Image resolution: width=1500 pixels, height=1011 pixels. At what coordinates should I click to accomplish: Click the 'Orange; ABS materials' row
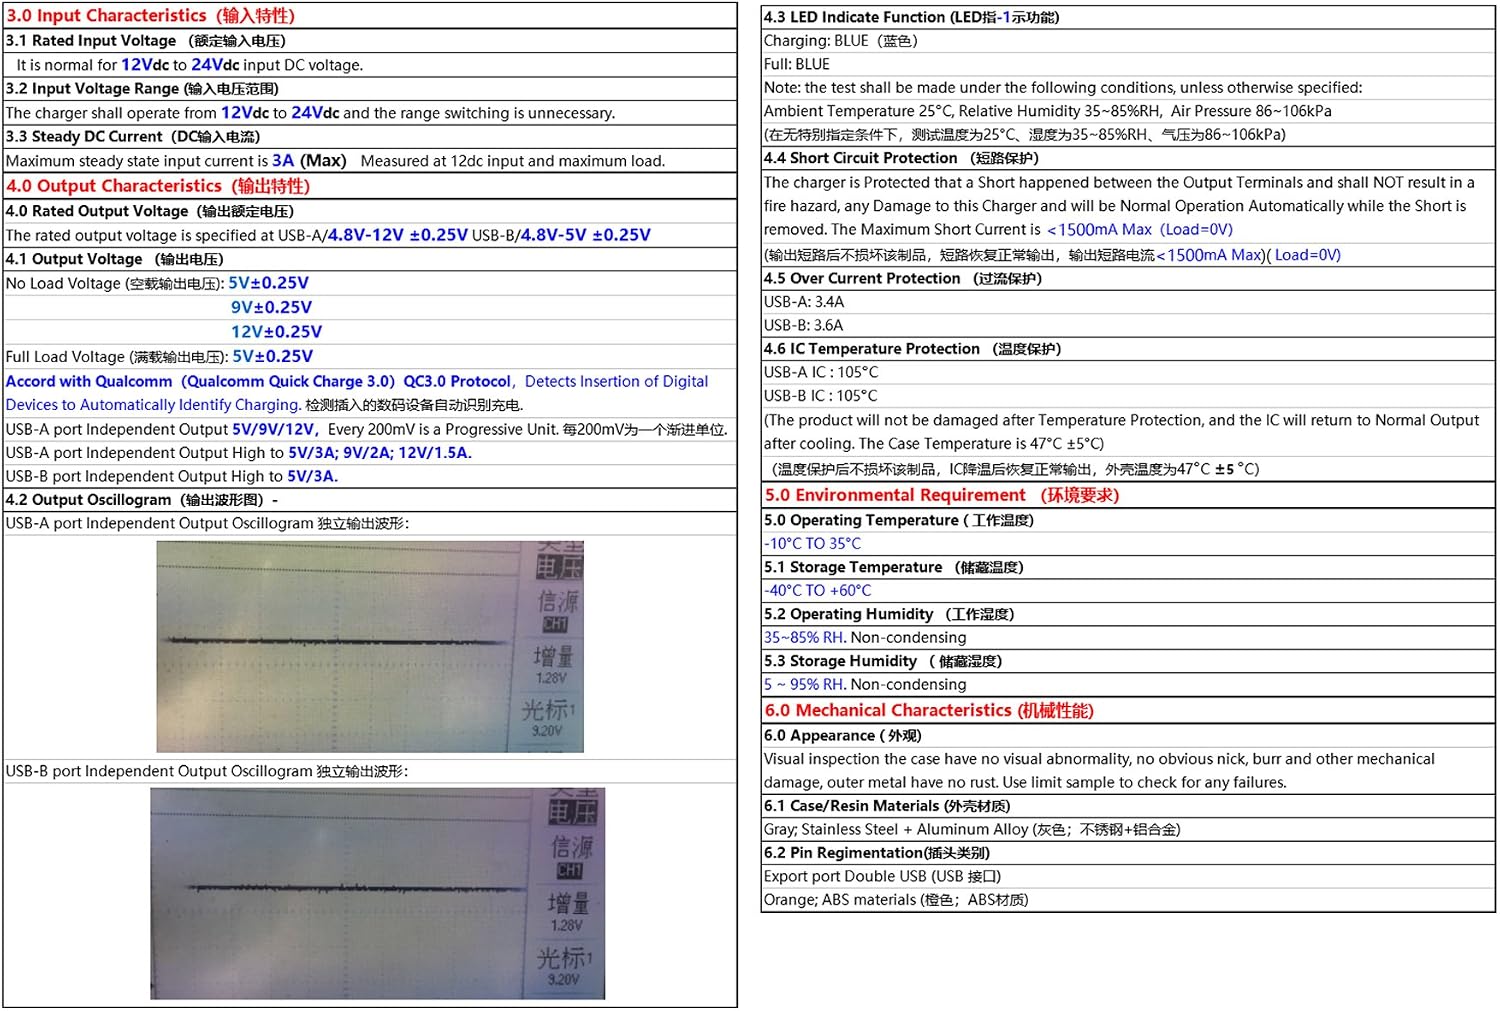(896, 900)
